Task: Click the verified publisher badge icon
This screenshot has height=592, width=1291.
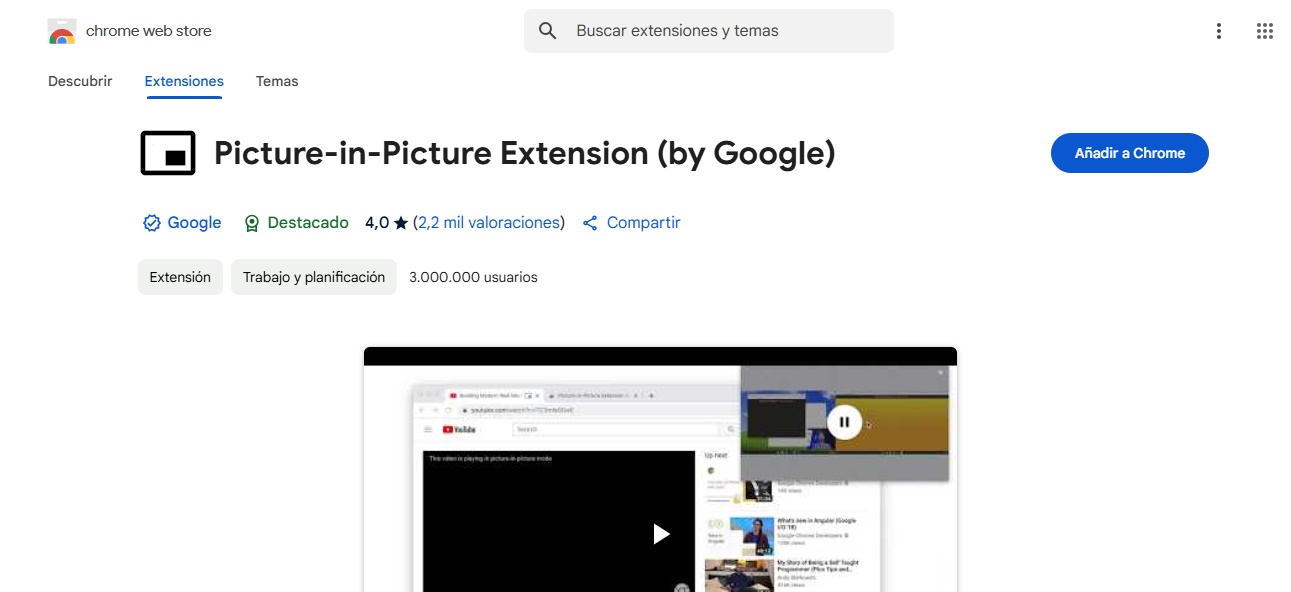Action: pyautogui.click(x=152, y=223)
